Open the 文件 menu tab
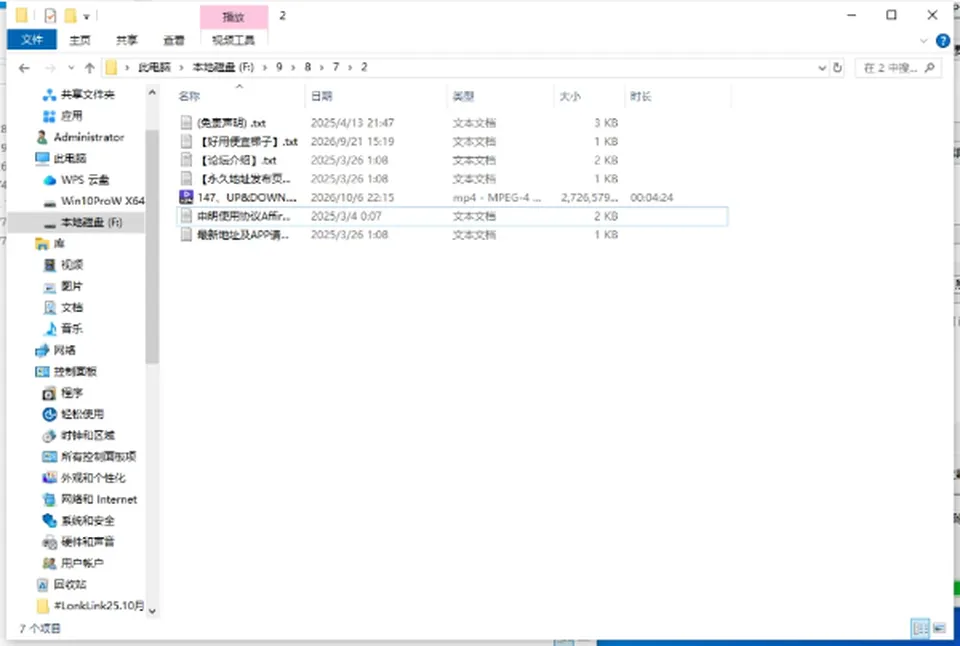960x646 pixels. point(32,40)
